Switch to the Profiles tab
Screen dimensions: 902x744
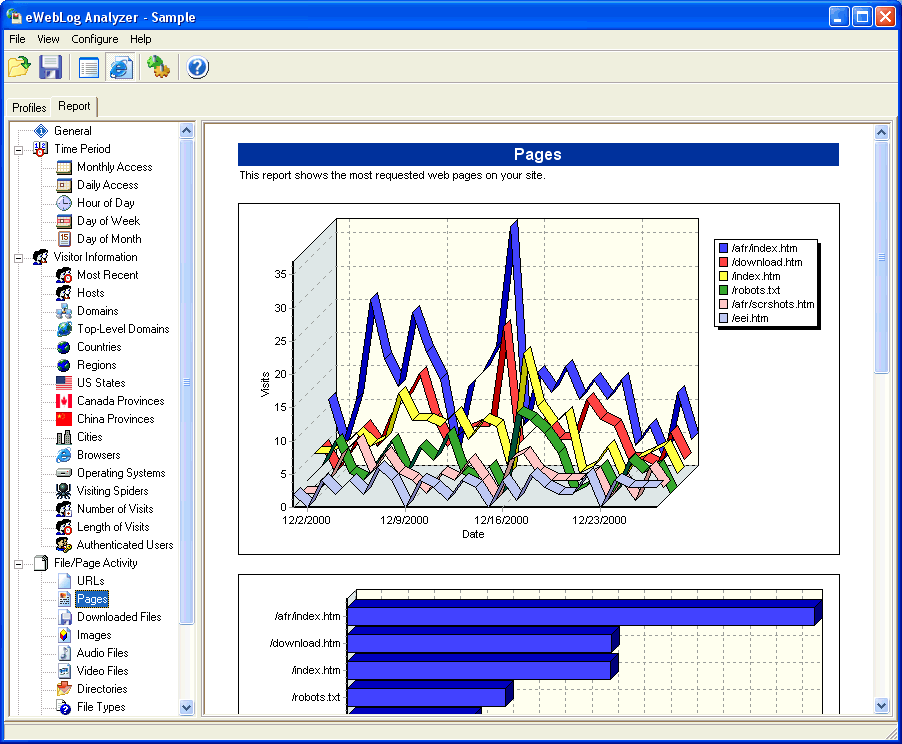29,108
